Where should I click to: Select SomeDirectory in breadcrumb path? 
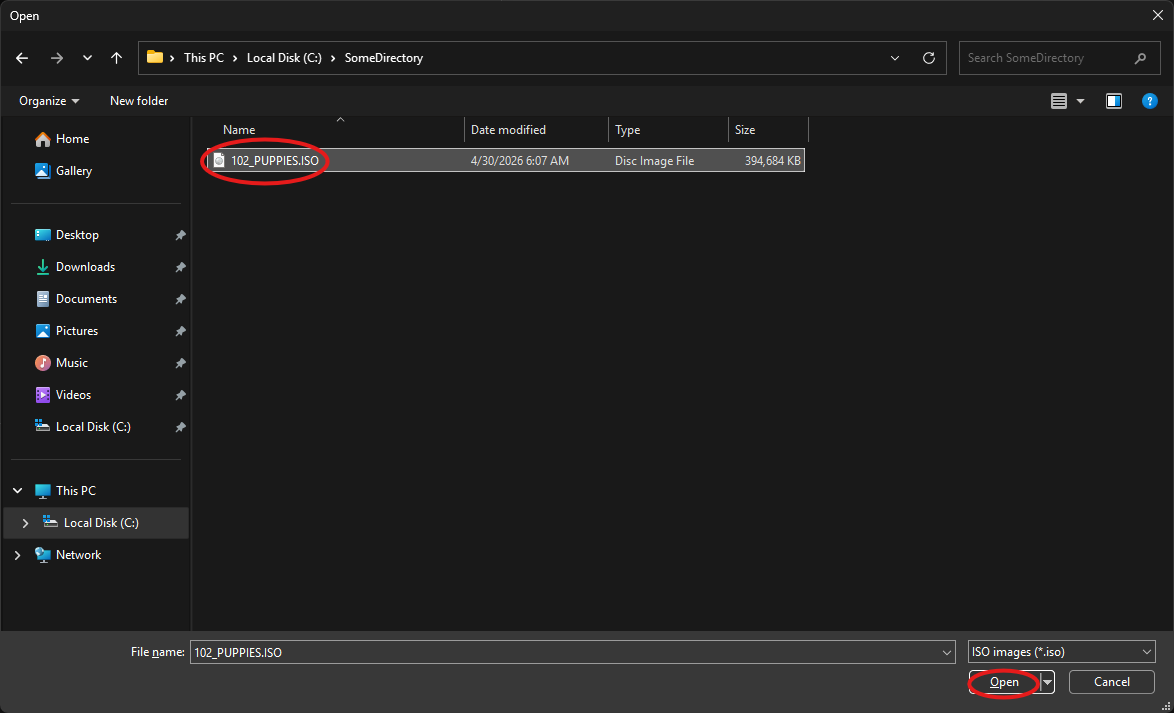(x=383, y=58)
